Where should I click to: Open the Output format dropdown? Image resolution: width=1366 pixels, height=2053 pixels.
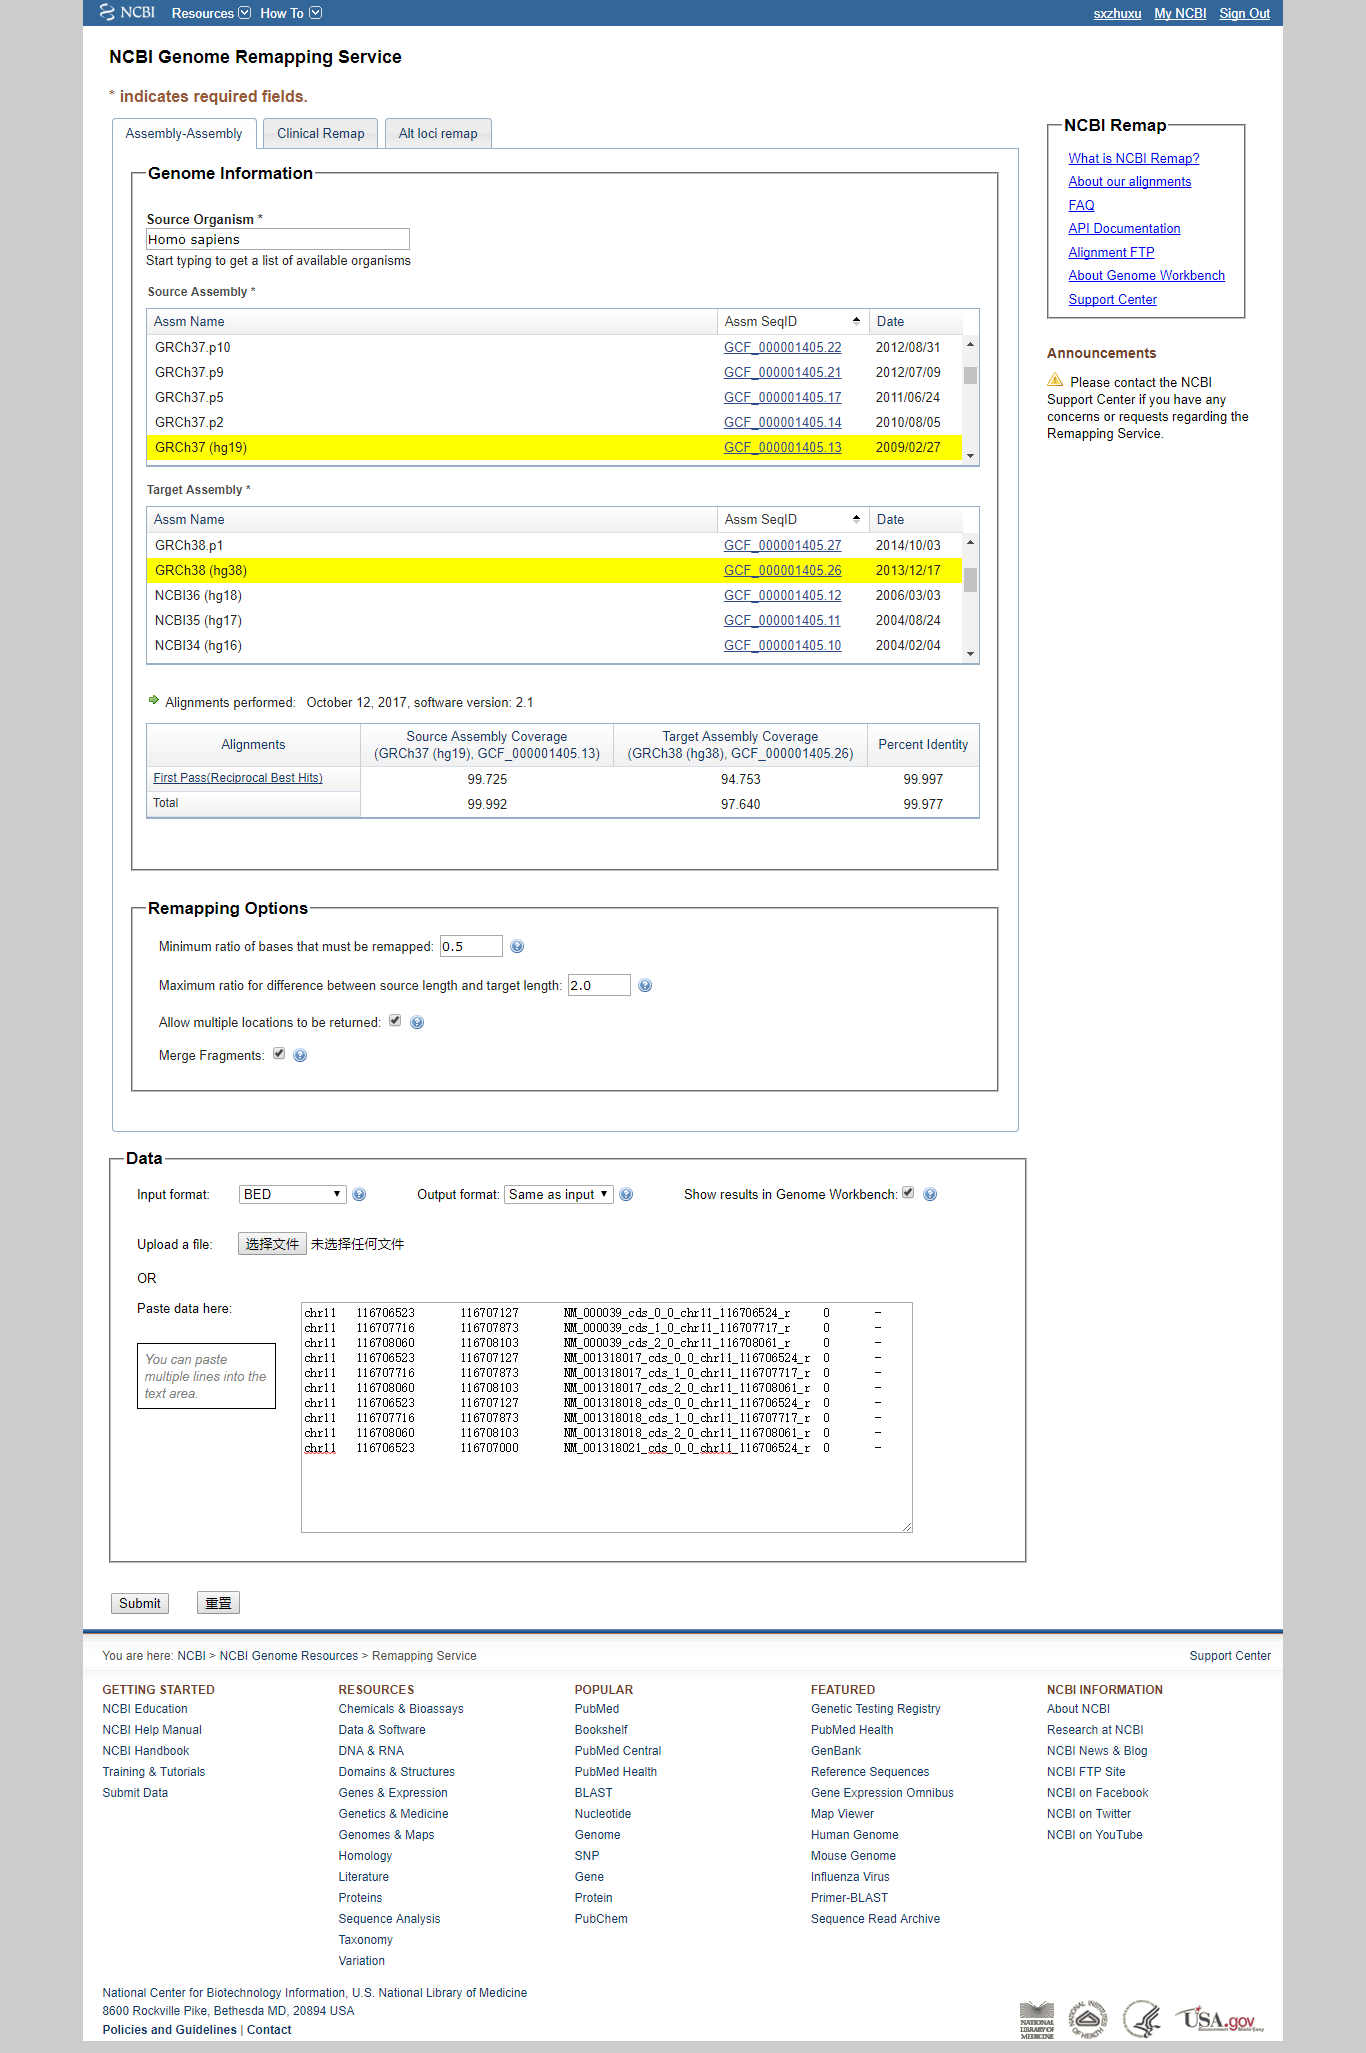pos(558,1194)
